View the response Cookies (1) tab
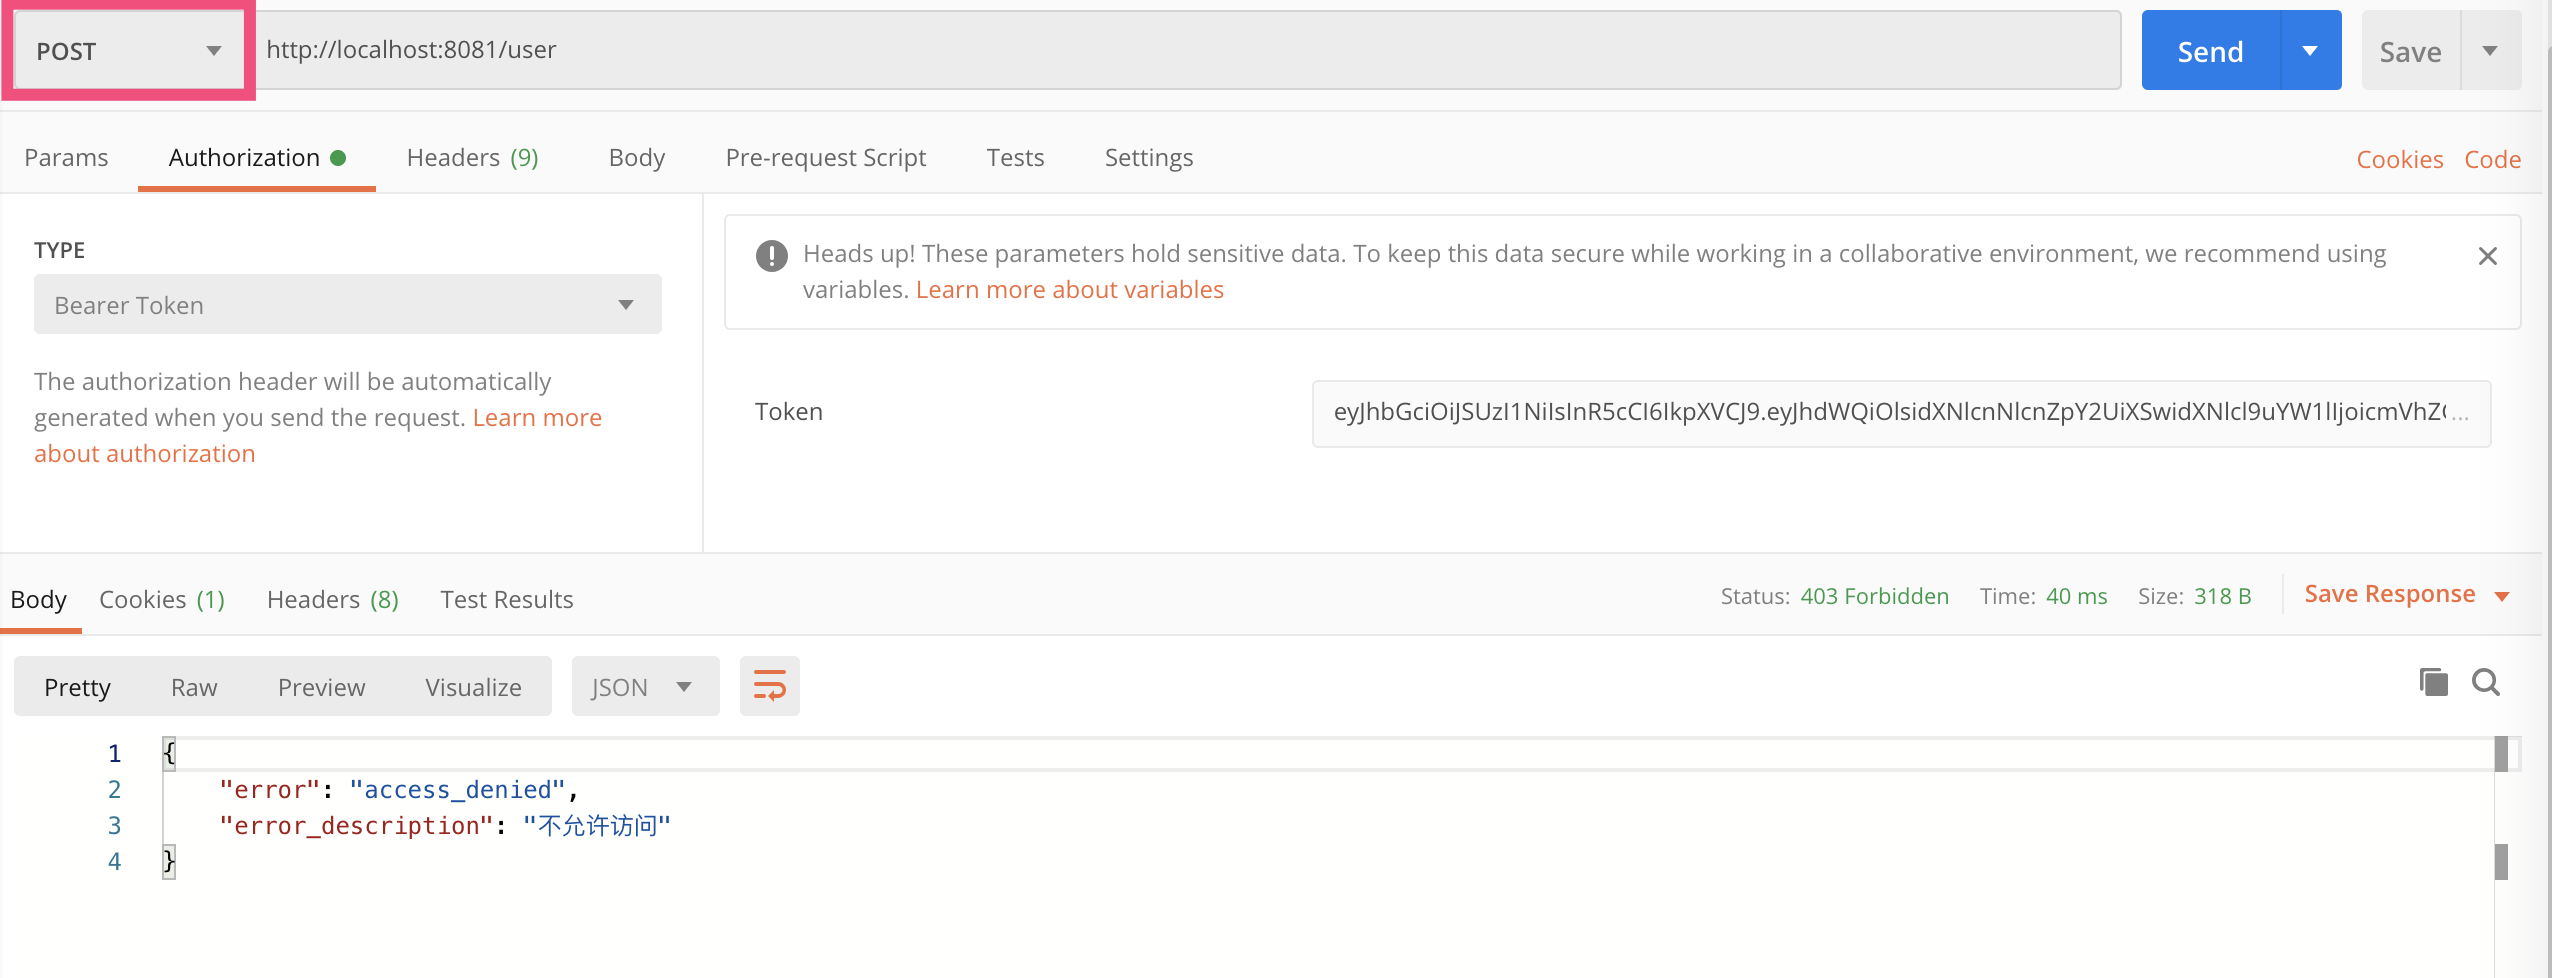The height and width of the screenshot is (978, 2552). (x=162, y=599)
